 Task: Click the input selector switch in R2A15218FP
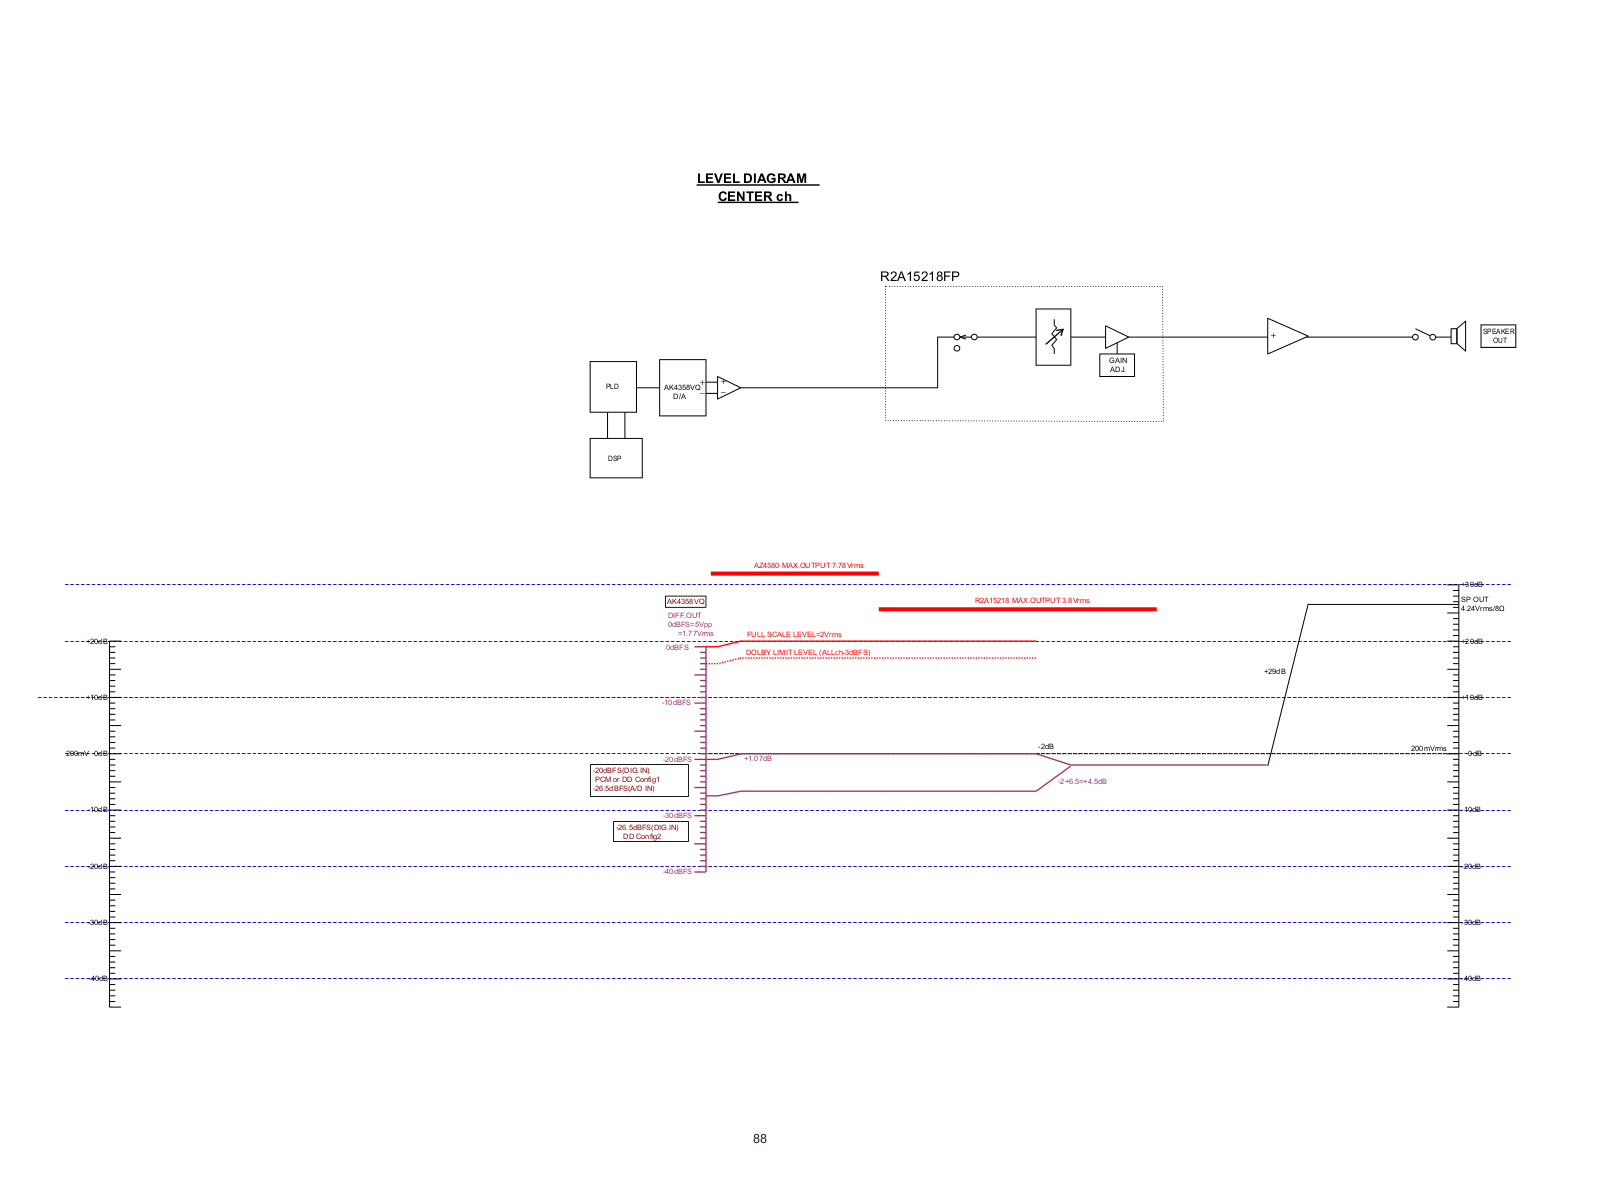(964, 338)
